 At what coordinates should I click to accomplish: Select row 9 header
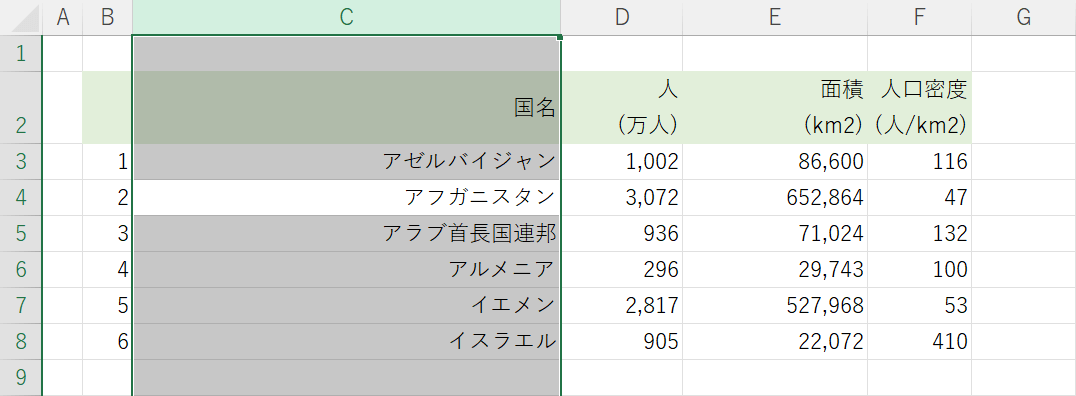(x=21, y=377)
